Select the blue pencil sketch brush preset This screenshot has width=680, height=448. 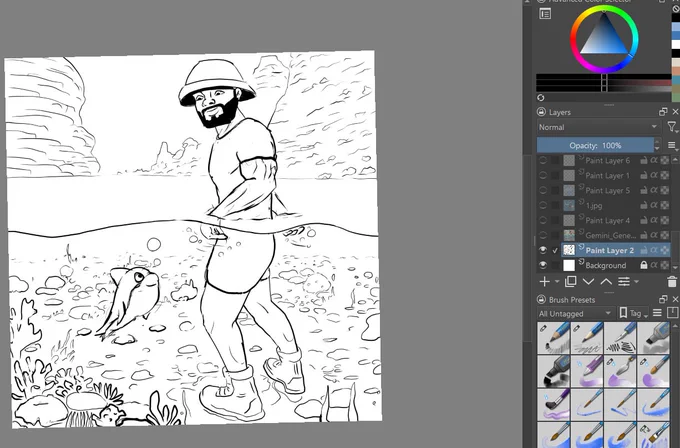tap(554, 337)
